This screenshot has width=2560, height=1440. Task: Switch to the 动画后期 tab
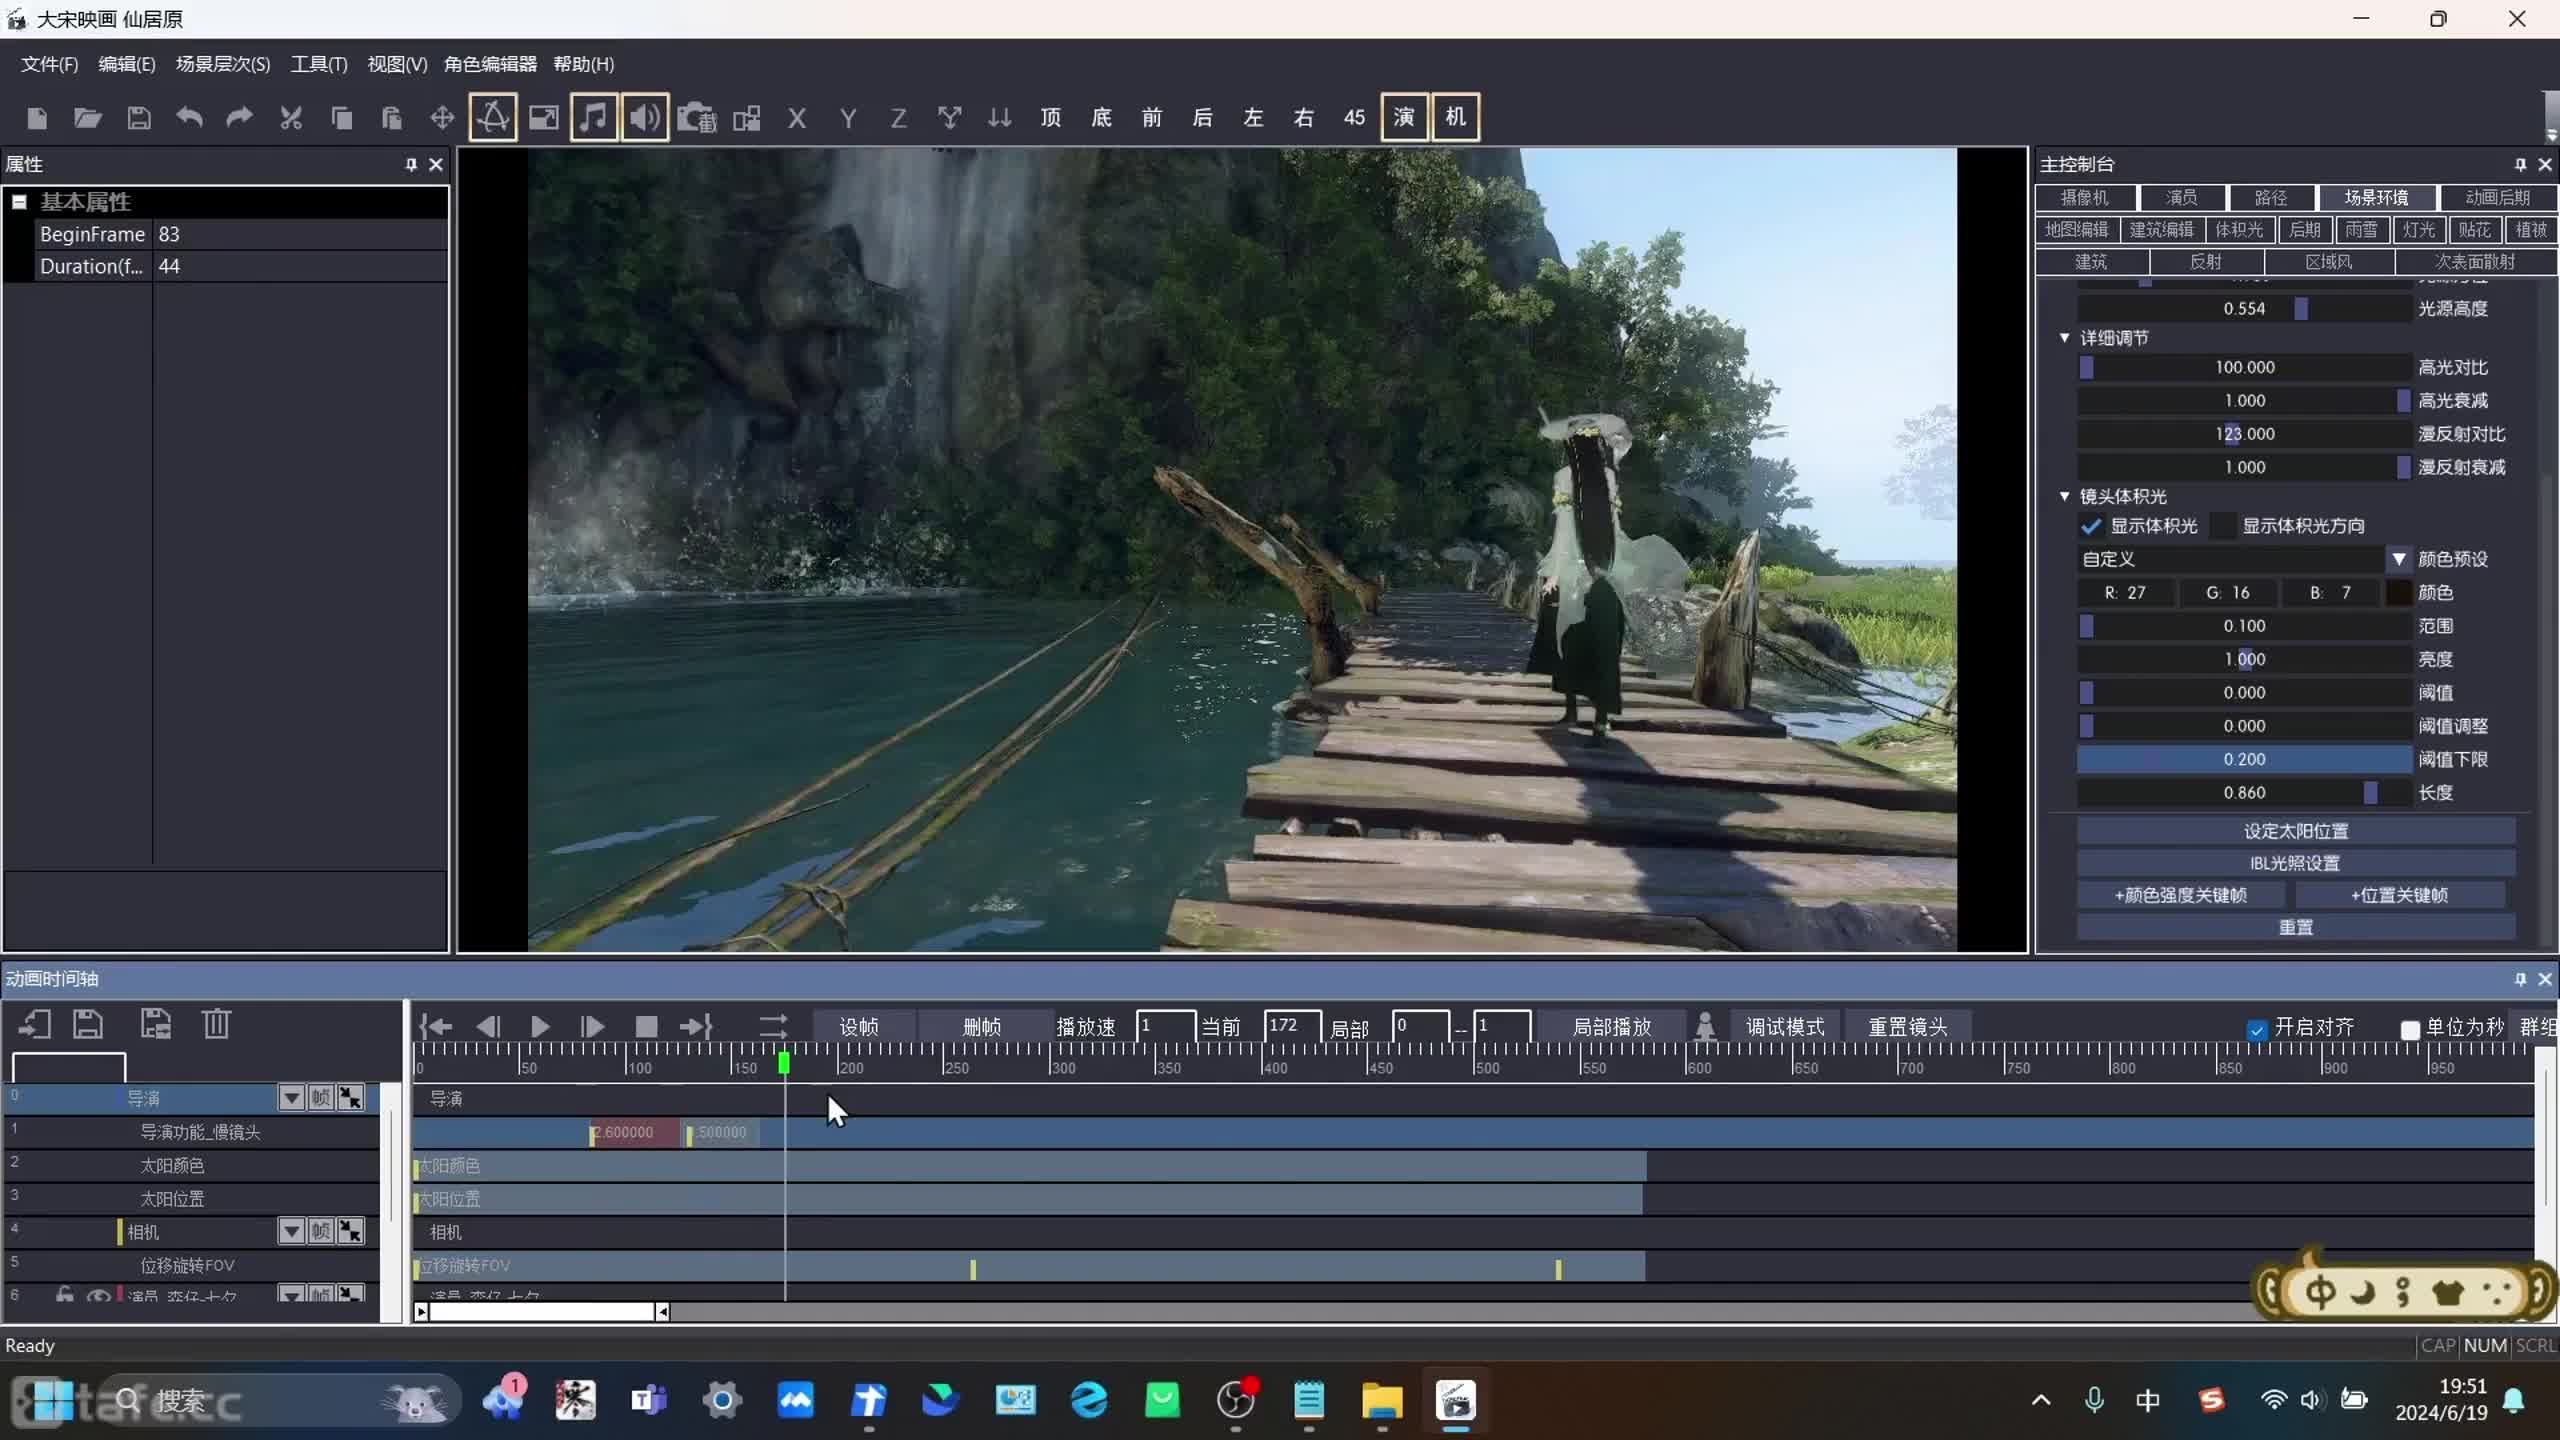pyautogui.click(x=2497, y=198)
